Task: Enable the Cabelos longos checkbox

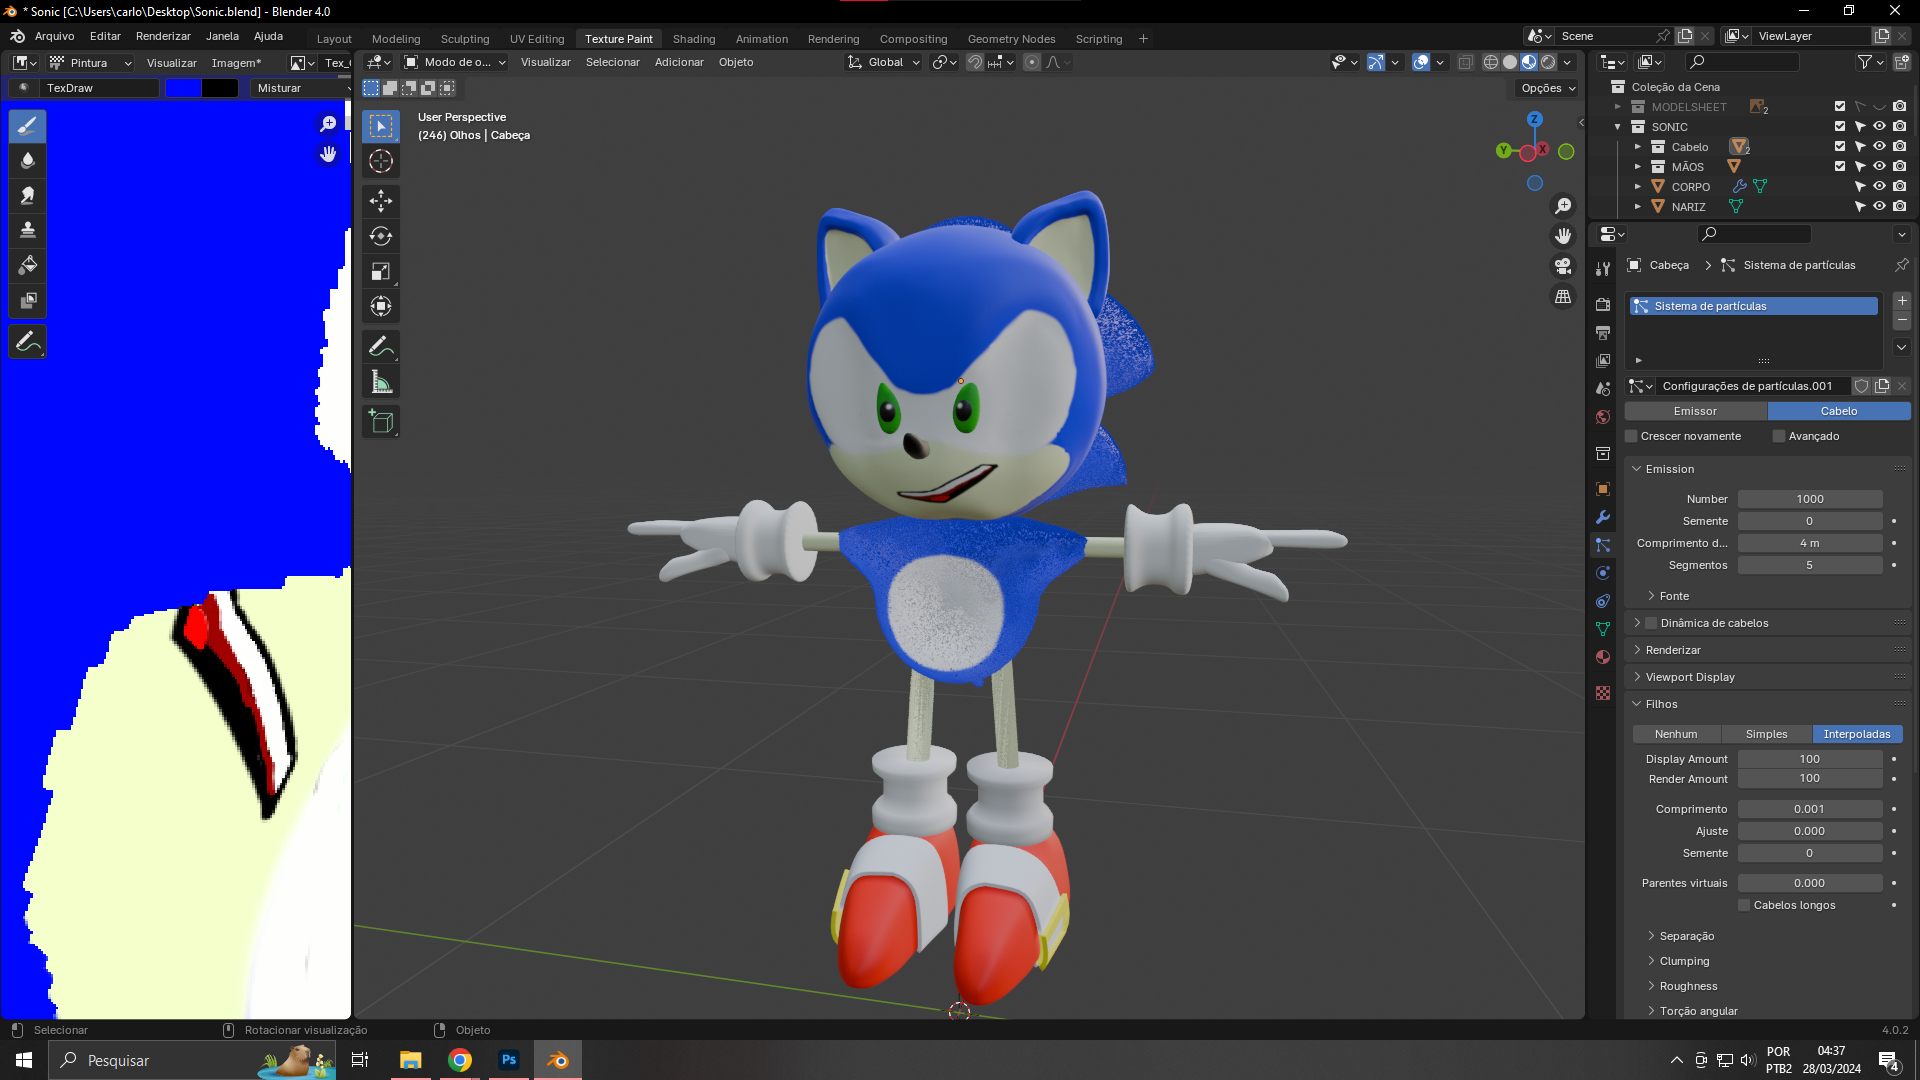Action: pyautogui.click(x=1744, y=905)
